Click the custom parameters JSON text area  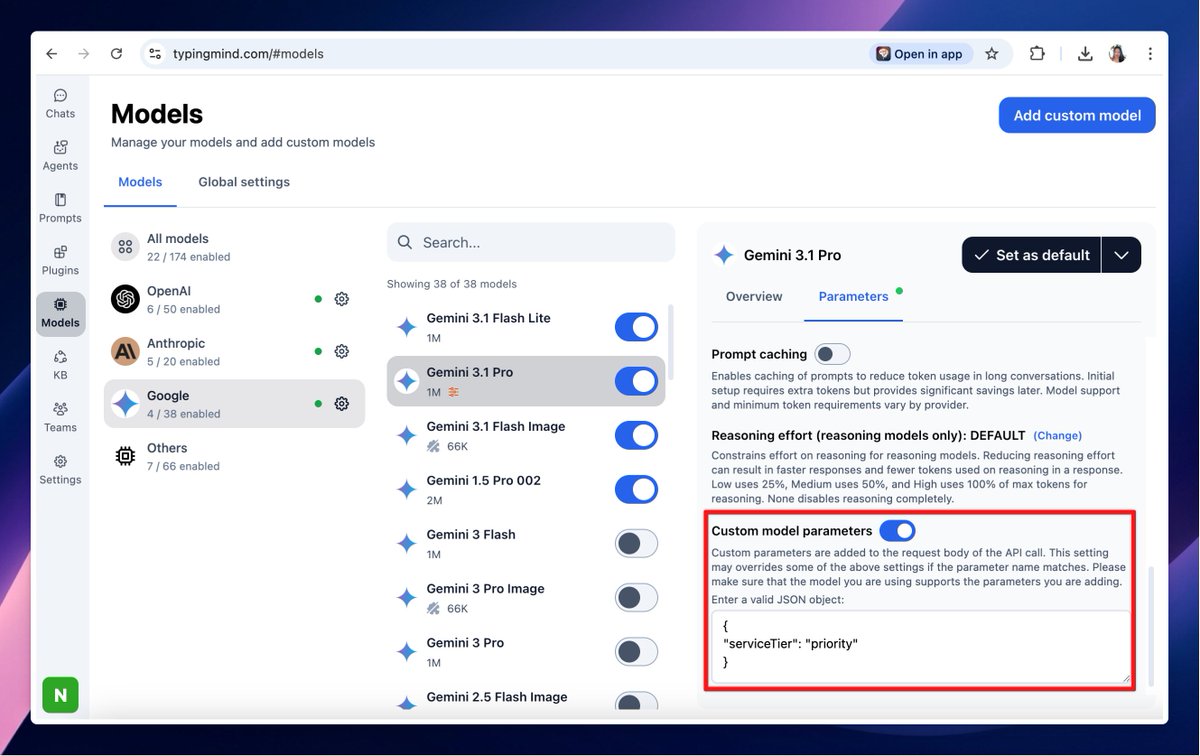[921, 647]
